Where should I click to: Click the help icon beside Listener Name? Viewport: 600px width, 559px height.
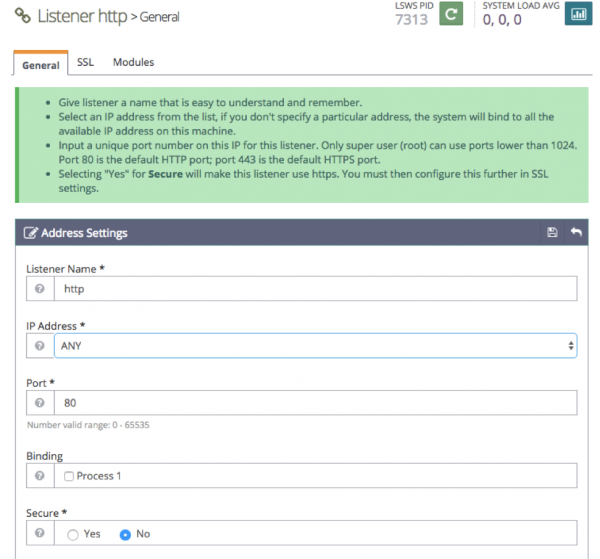[39, 288]
